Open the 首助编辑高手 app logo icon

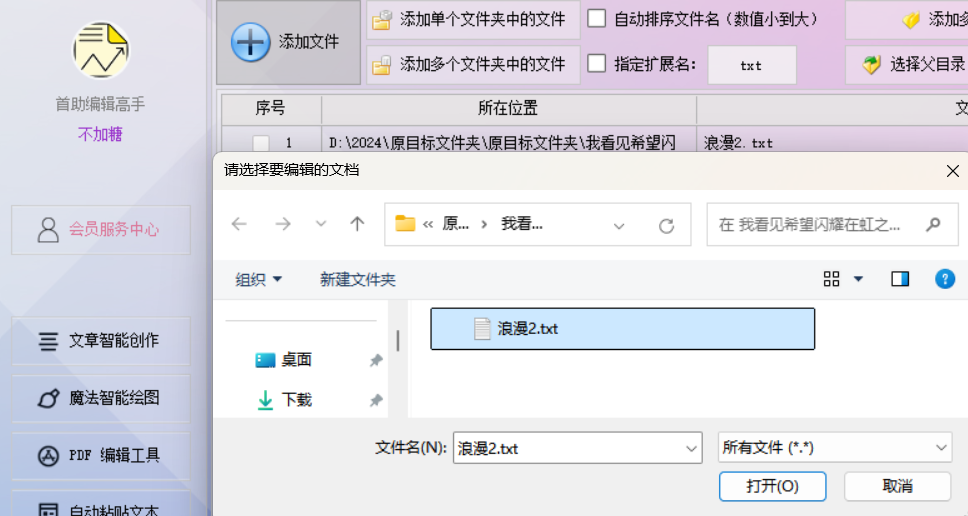click(x=101, y=50)
